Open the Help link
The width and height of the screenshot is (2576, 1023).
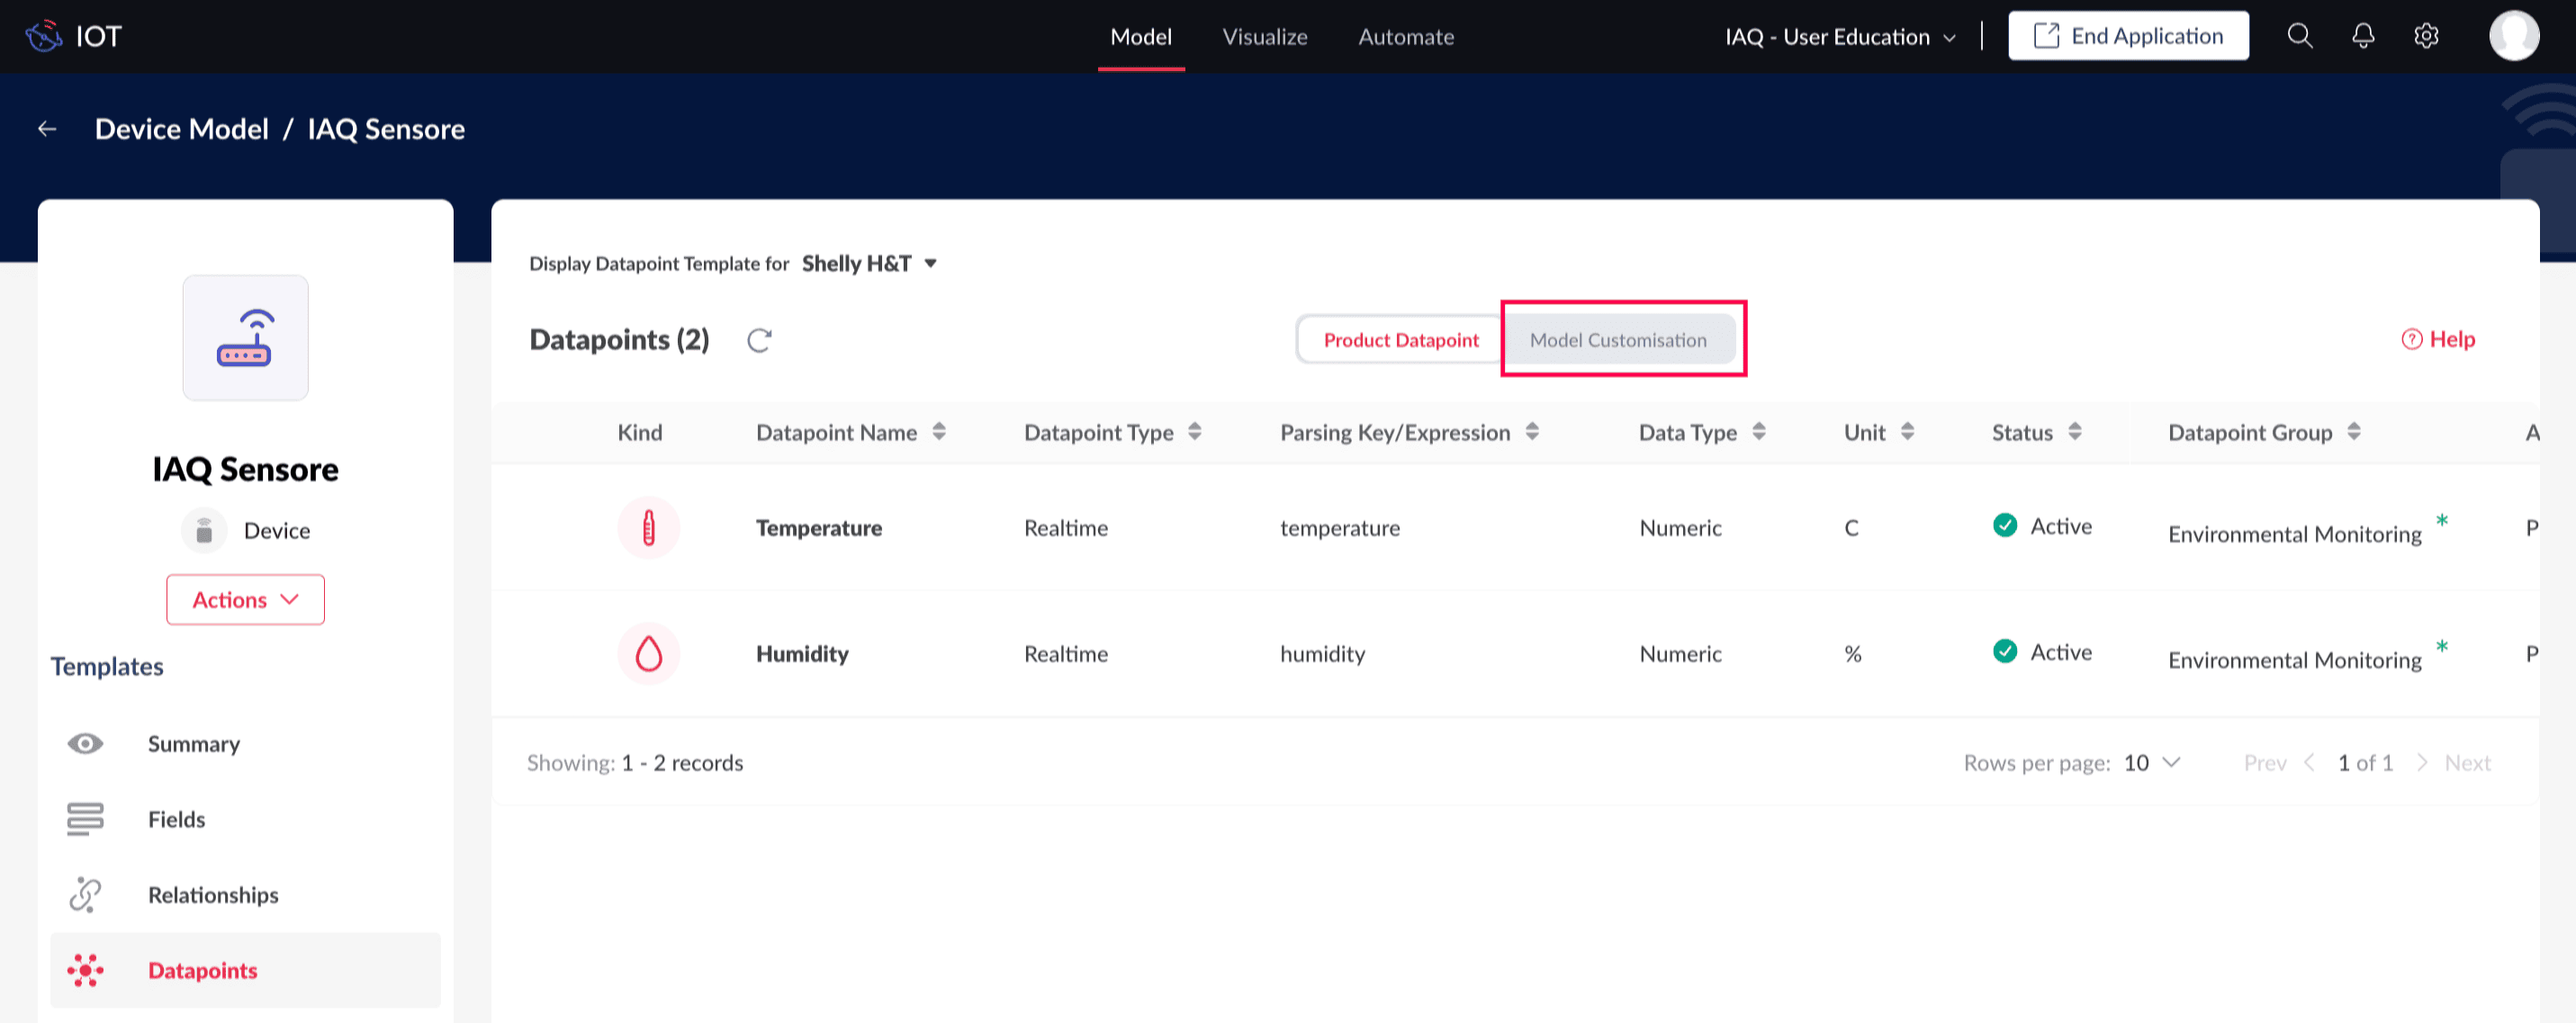click(2438, 339)
